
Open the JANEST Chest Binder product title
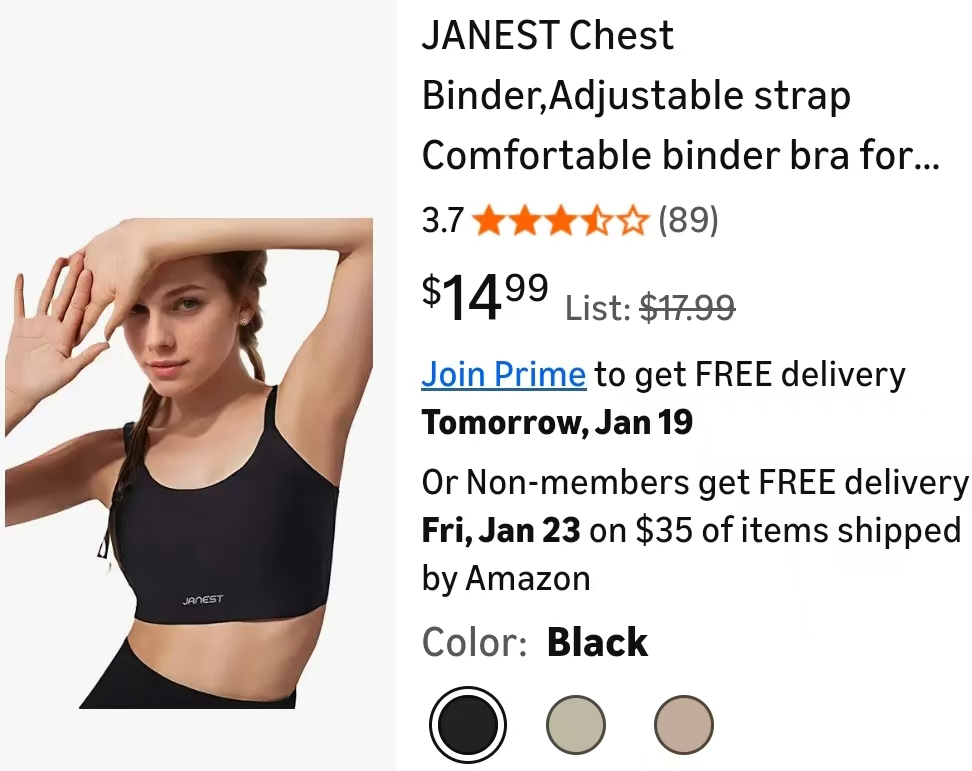(x=680, y=95)
